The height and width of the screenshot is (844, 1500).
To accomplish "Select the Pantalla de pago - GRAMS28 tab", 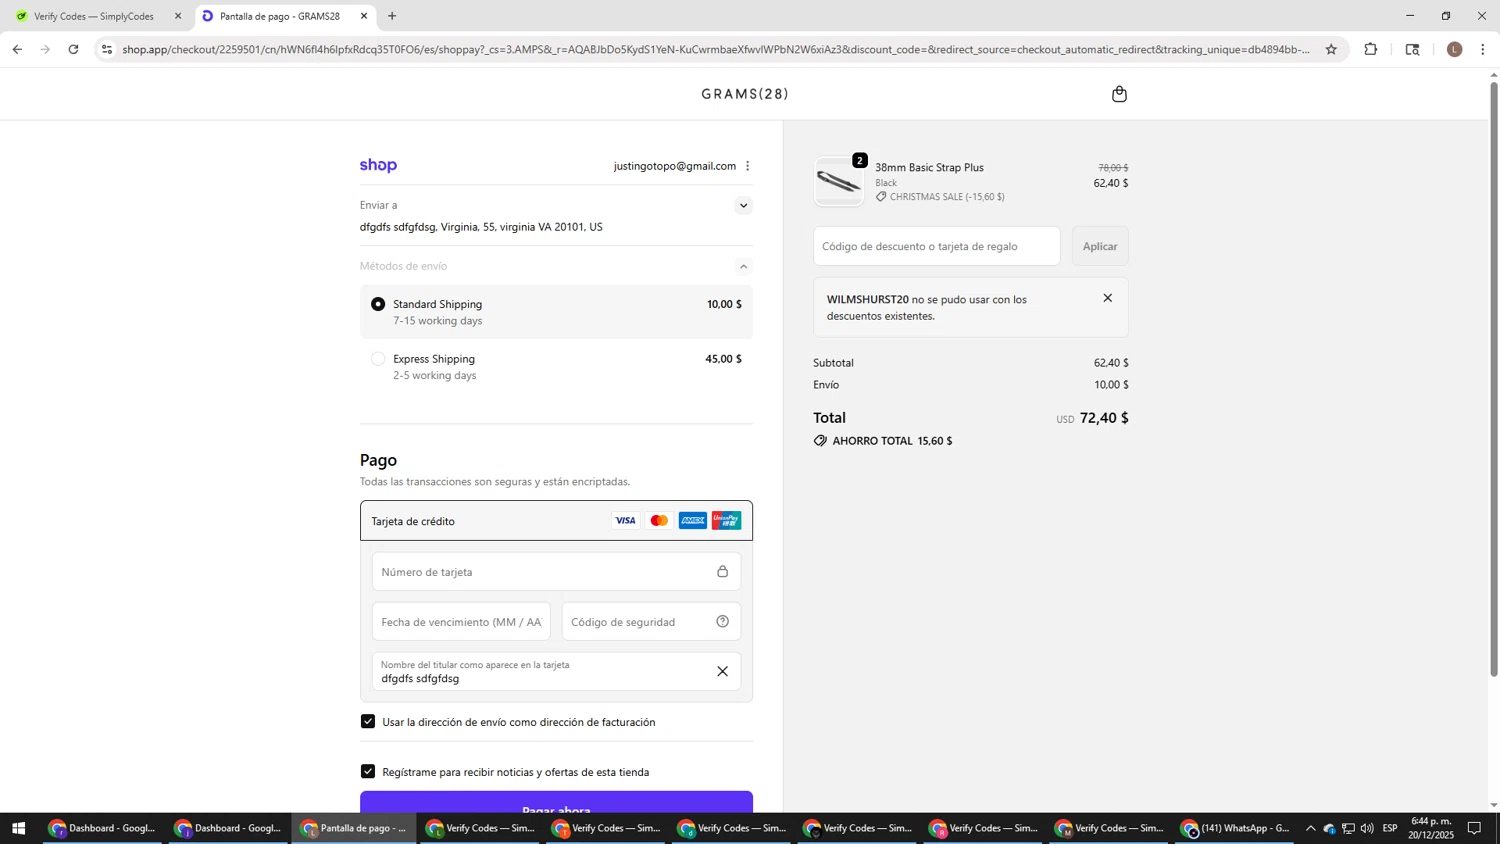I will (280, 16).
